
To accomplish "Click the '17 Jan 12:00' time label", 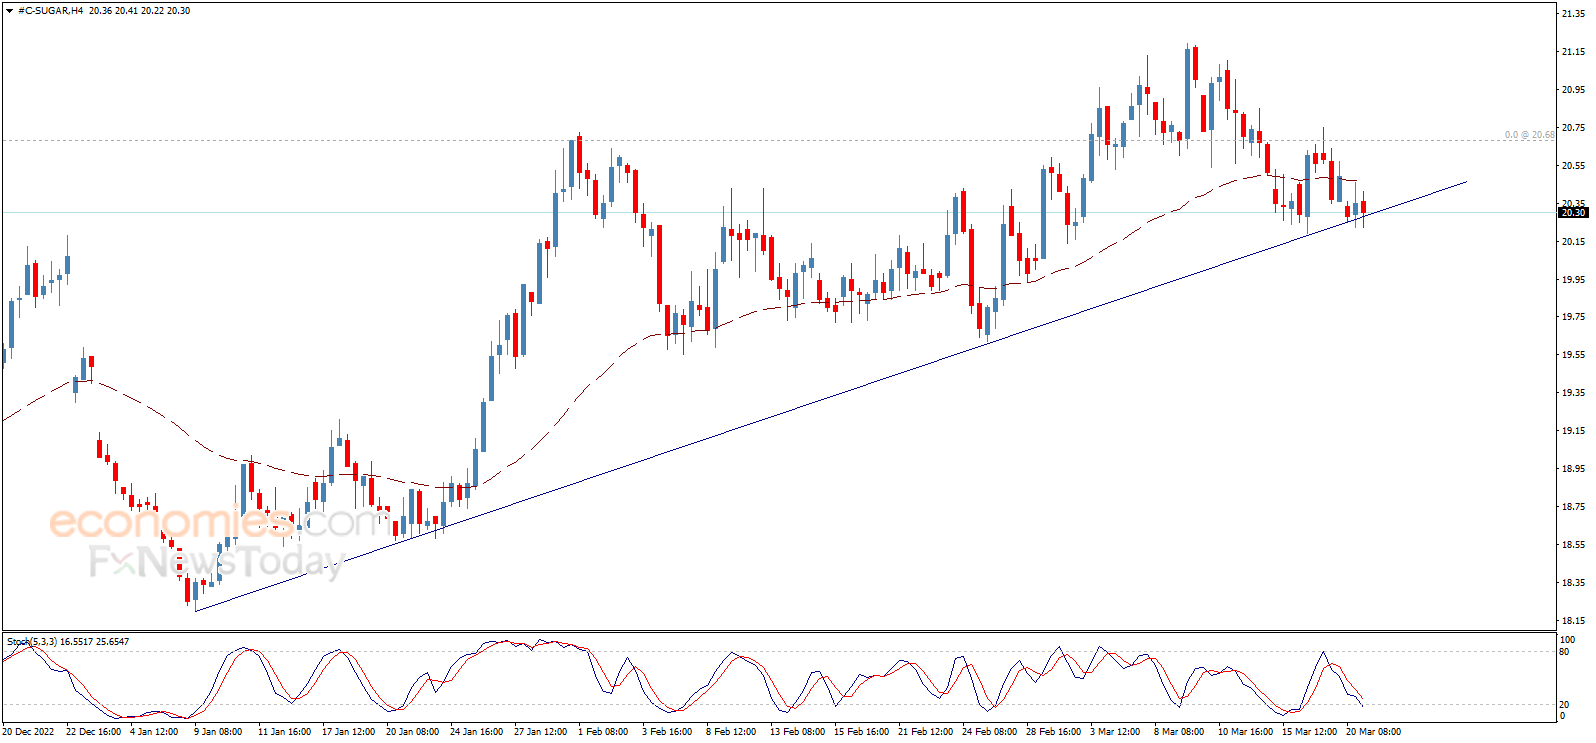I will 348,732.
